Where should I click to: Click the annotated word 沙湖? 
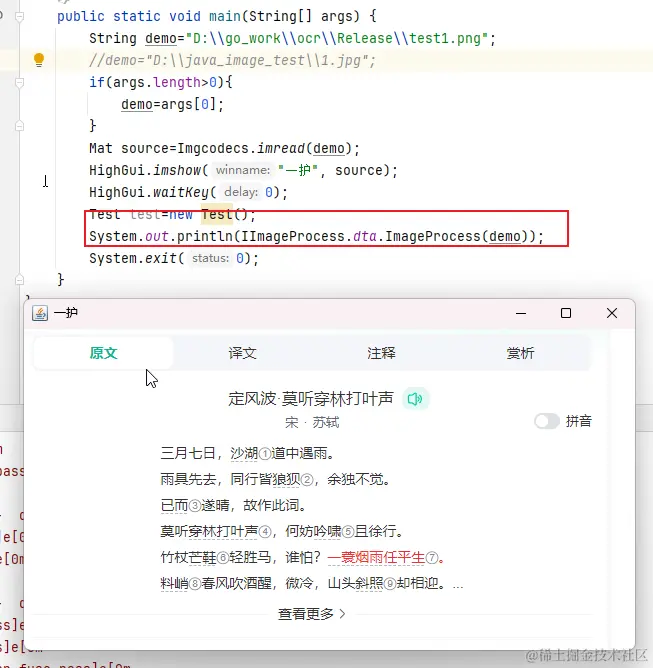[244, 453]
